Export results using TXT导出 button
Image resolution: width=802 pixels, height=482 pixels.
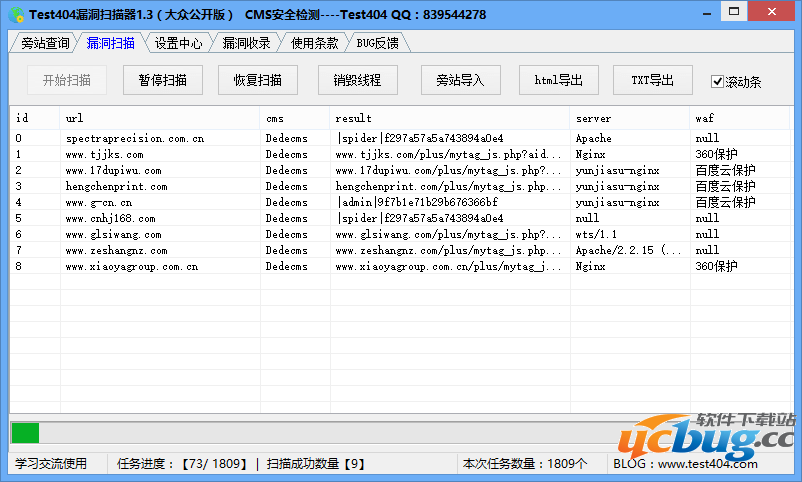(x=659, y=80)
